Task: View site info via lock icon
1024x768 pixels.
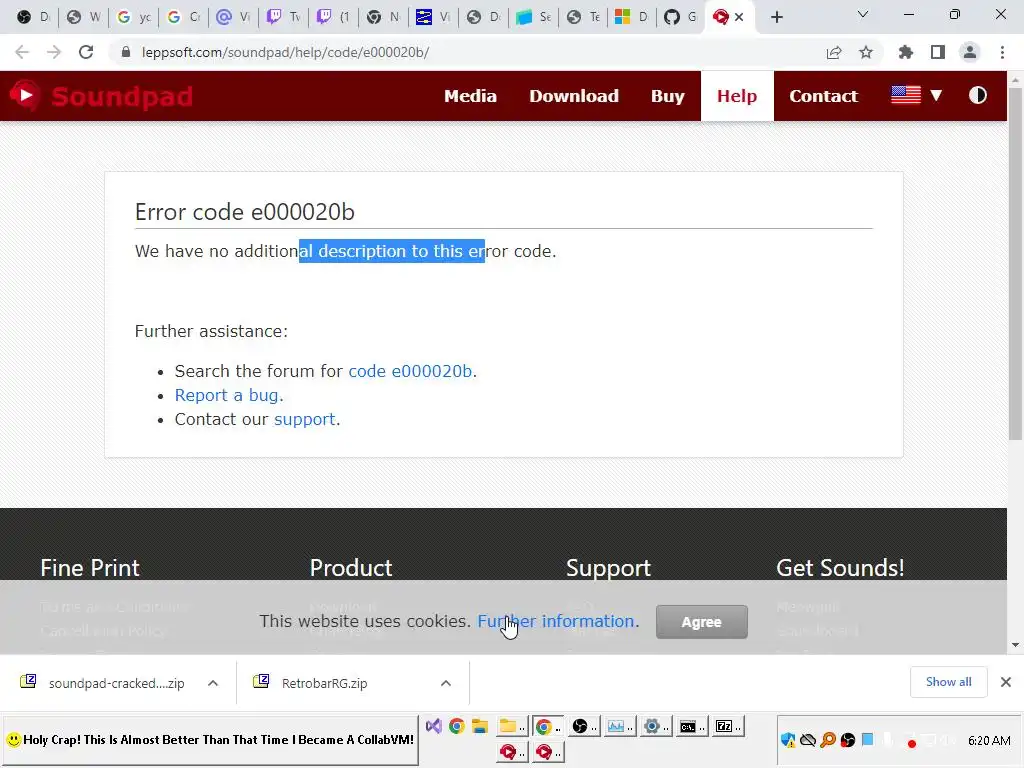Action: 126,52
